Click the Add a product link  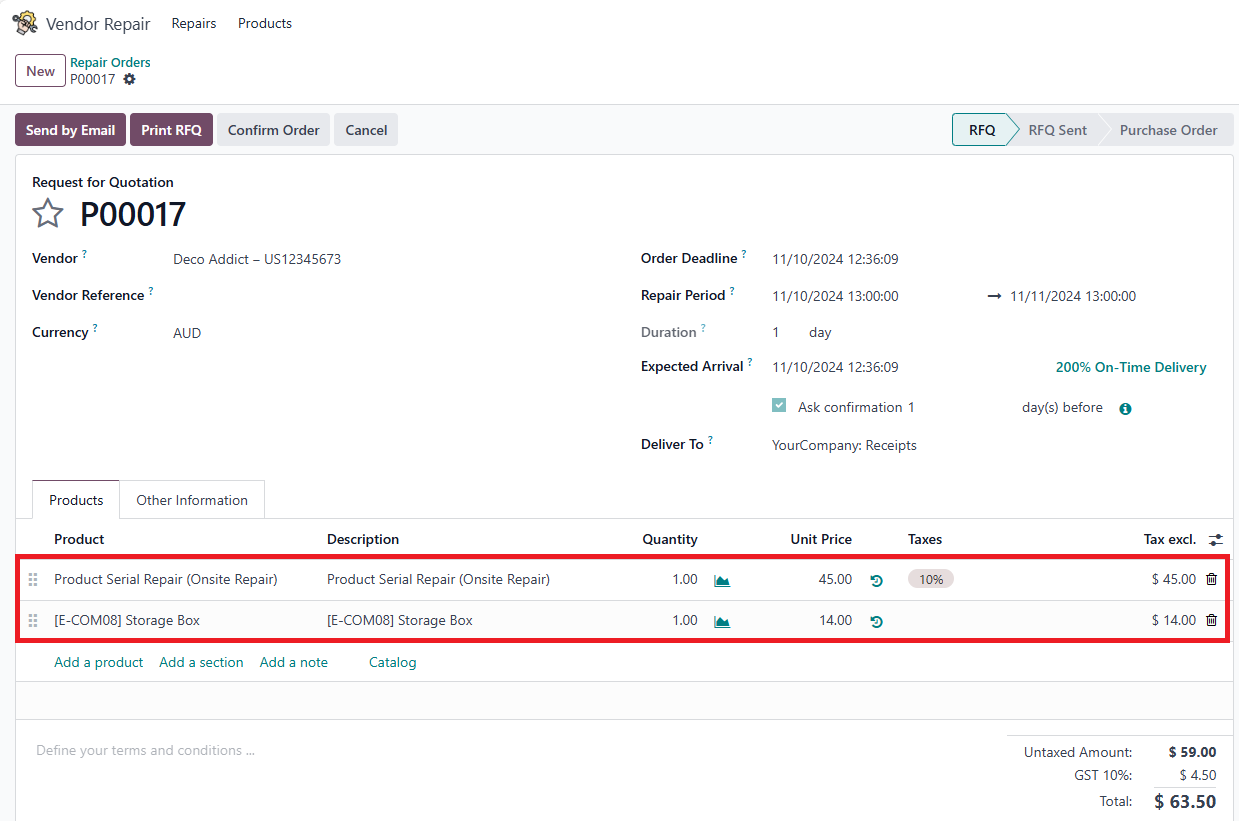click(x=98, y=662)
